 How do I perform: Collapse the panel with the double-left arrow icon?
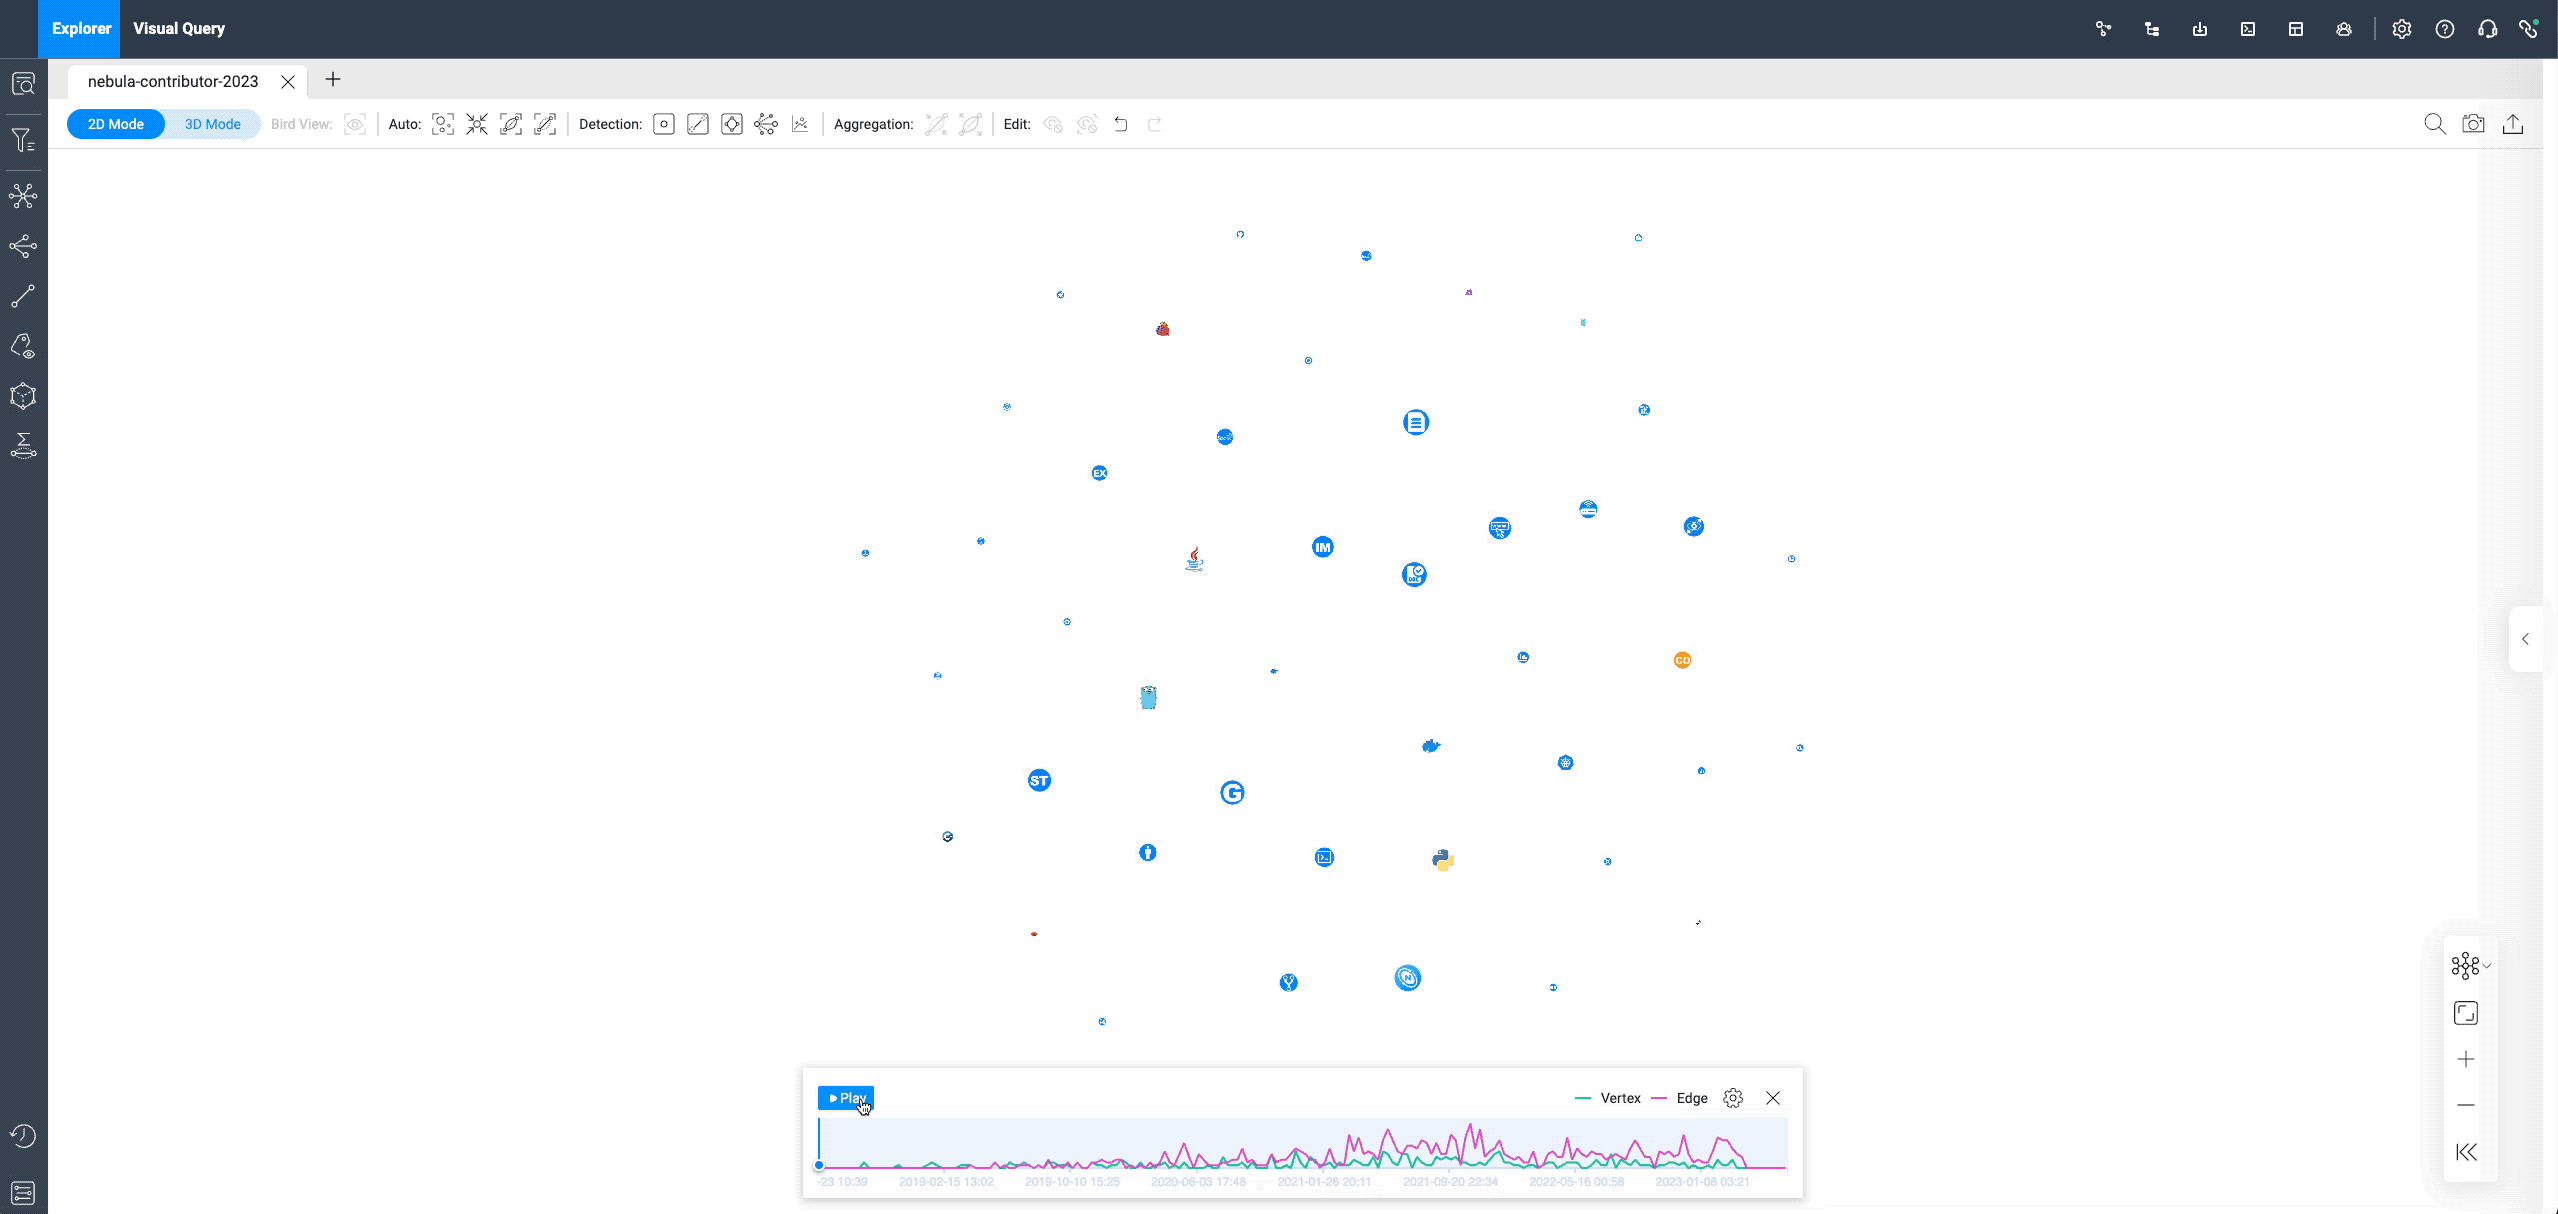pos(2466,1152)
